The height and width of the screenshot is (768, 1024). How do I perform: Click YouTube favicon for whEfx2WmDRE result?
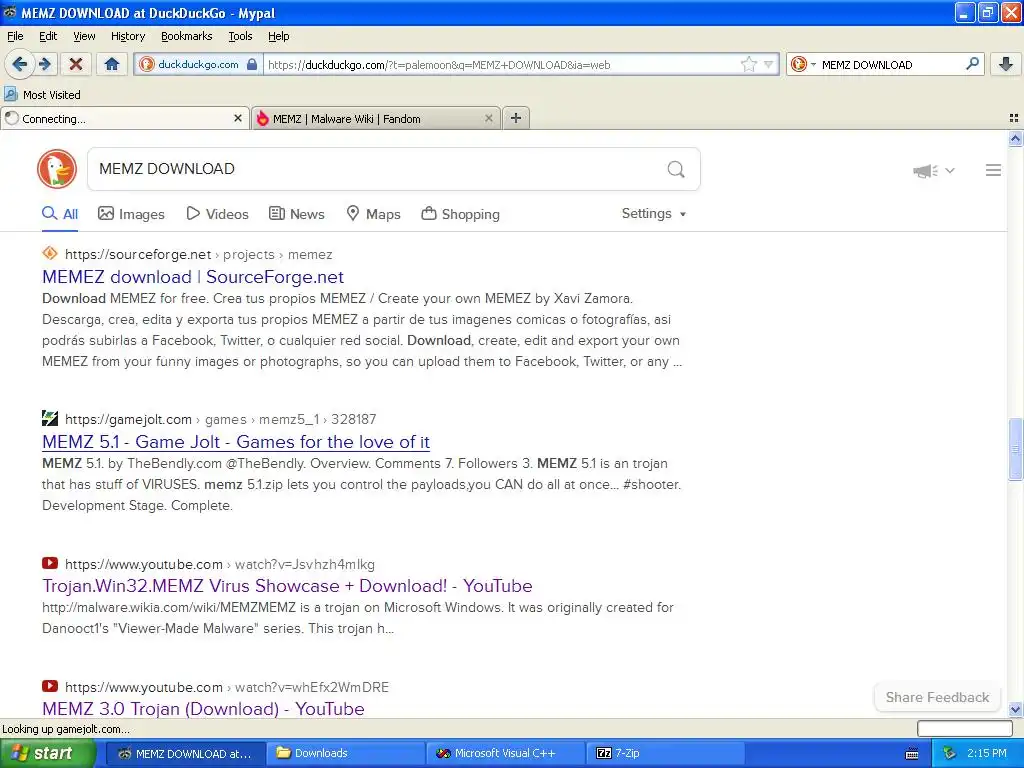50,686
